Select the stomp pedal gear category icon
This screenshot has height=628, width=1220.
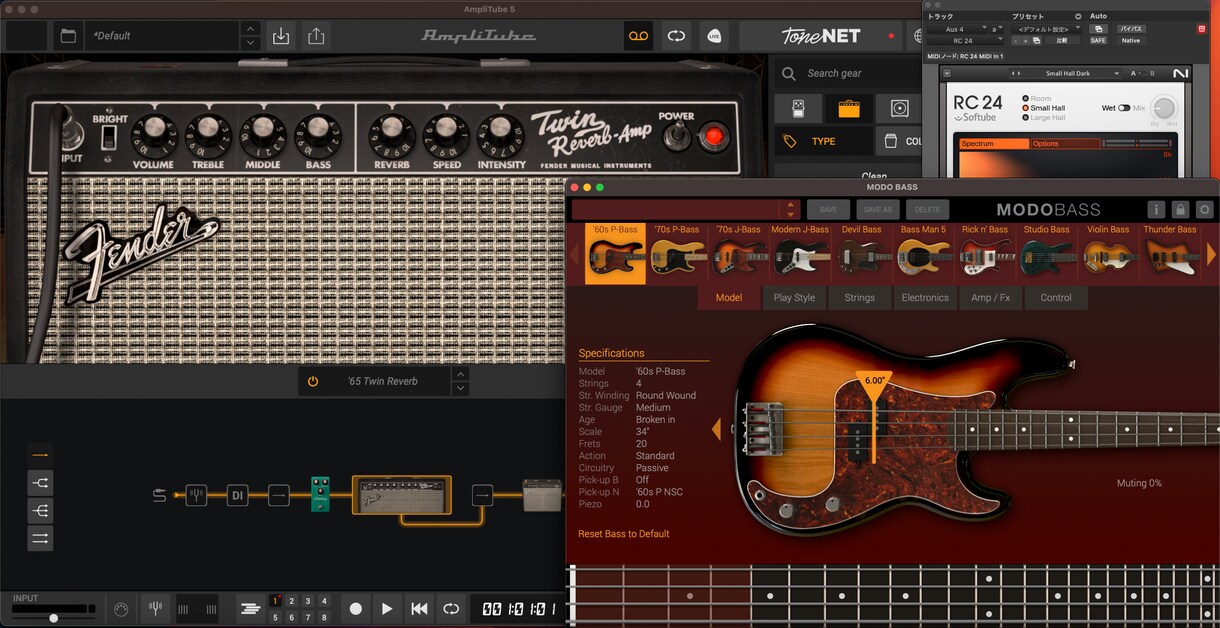[x=798, y=109]
